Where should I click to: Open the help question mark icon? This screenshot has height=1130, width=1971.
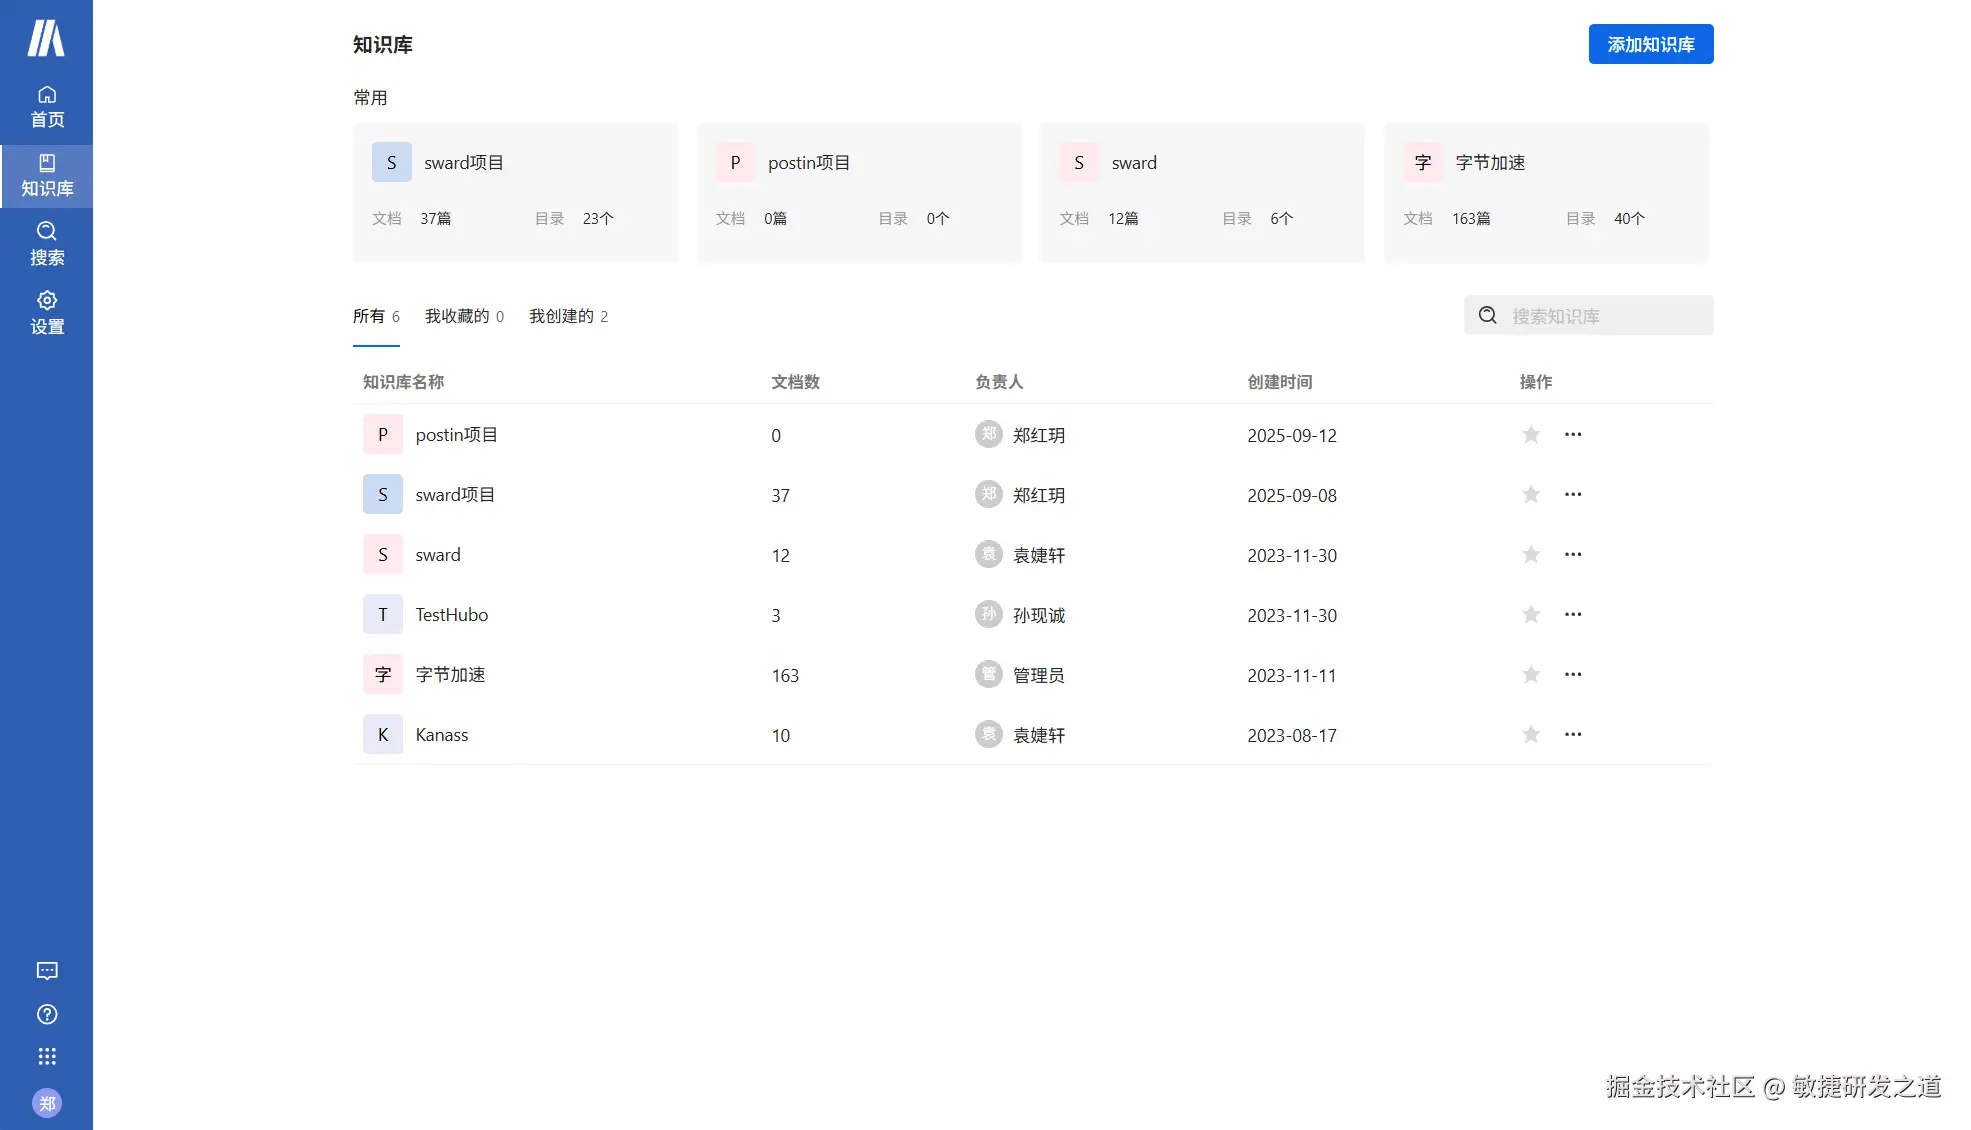click(x=46, y=1014)
